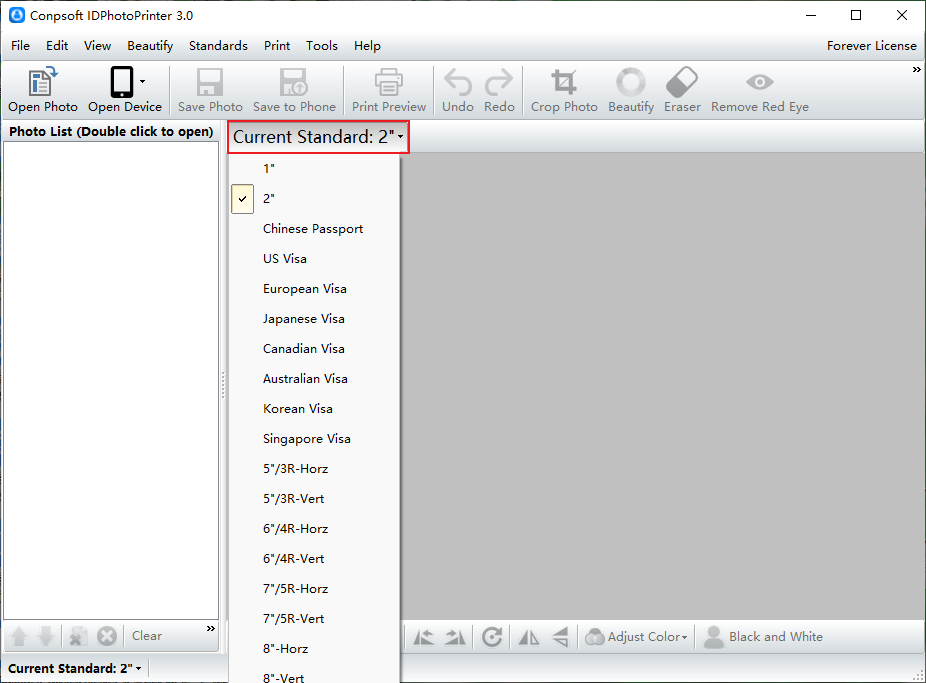Viewport: 926px width, 683px height.
Task: Choose Chinese Passport standard
Action: [x=314, y=229]
